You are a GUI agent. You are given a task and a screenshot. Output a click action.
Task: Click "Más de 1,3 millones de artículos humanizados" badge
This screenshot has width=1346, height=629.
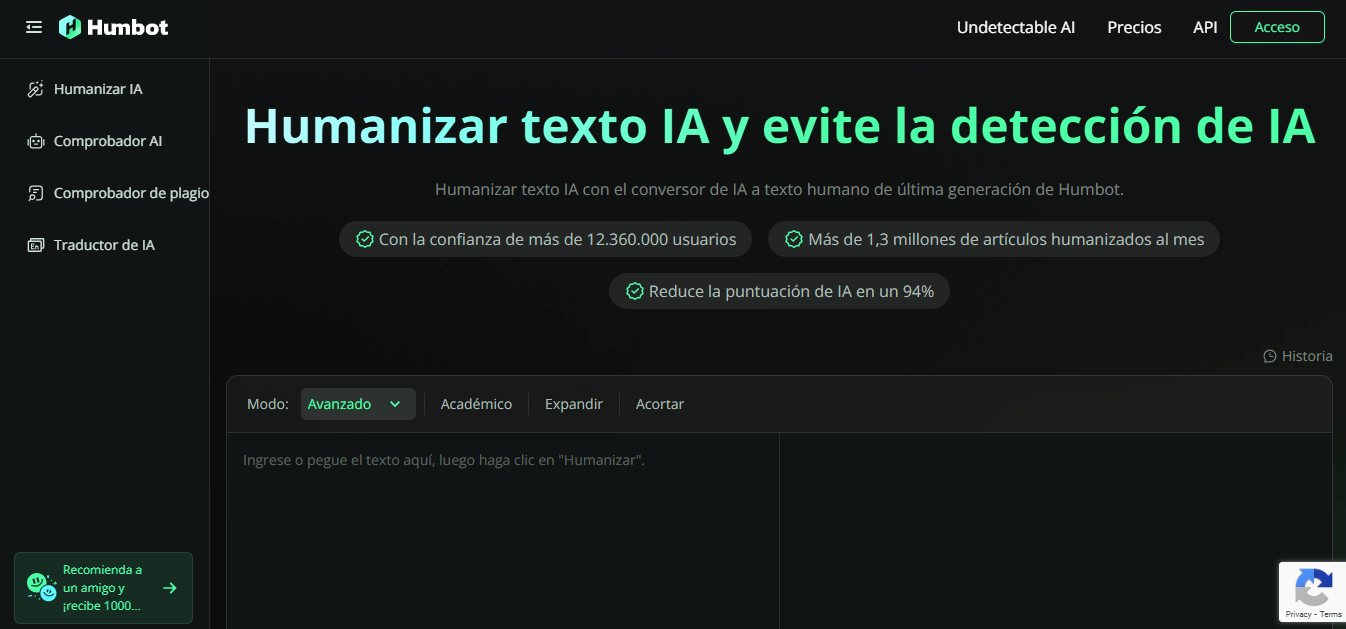(x=994, y=239)
